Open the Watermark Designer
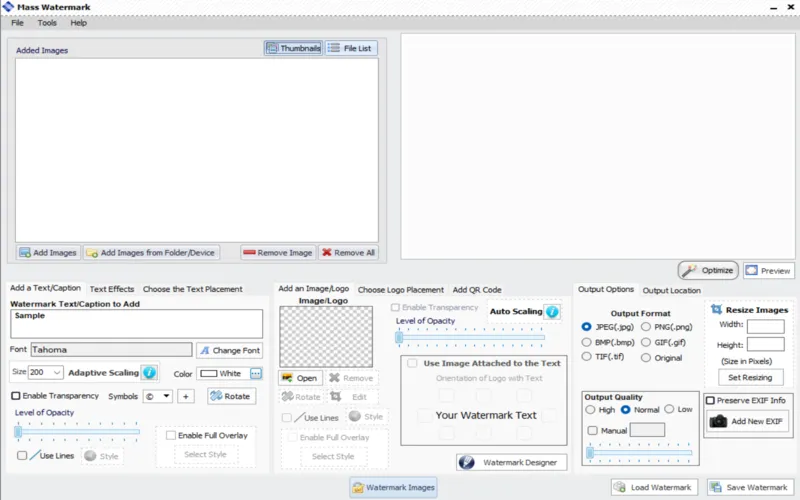Viewport: 800px width, 500px height. [511, 462]
